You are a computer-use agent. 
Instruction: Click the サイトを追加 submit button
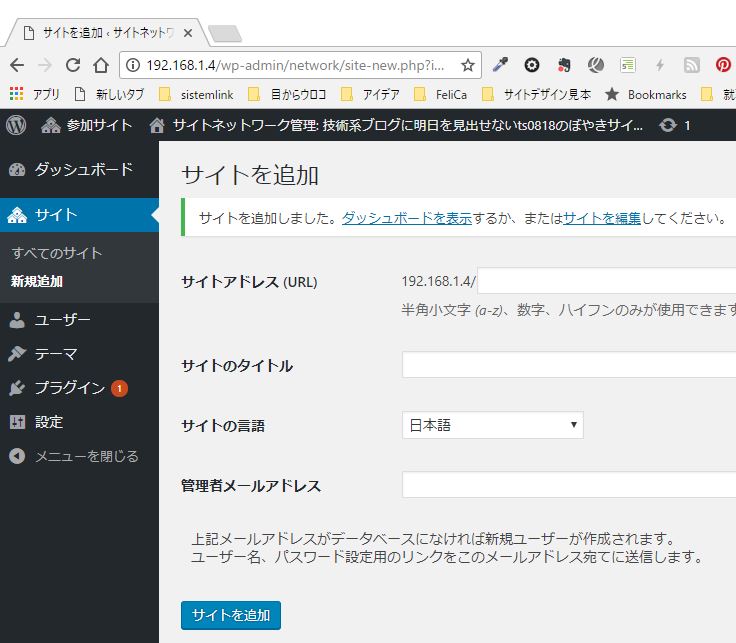(x=230, y=615)
